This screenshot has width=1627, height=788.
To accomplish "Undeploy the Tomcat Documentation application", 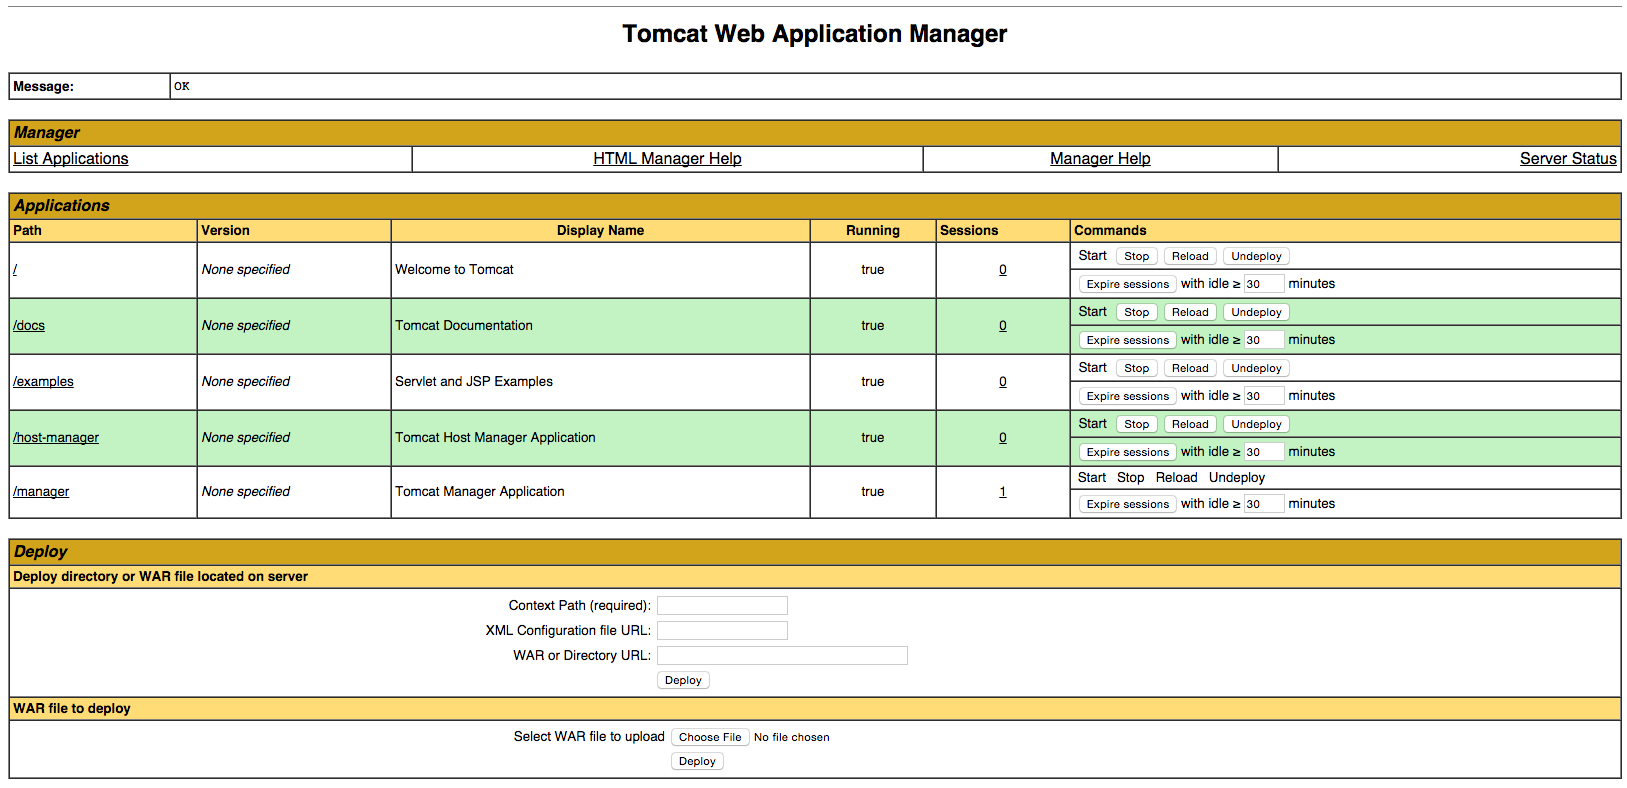I will (1256, 313).
